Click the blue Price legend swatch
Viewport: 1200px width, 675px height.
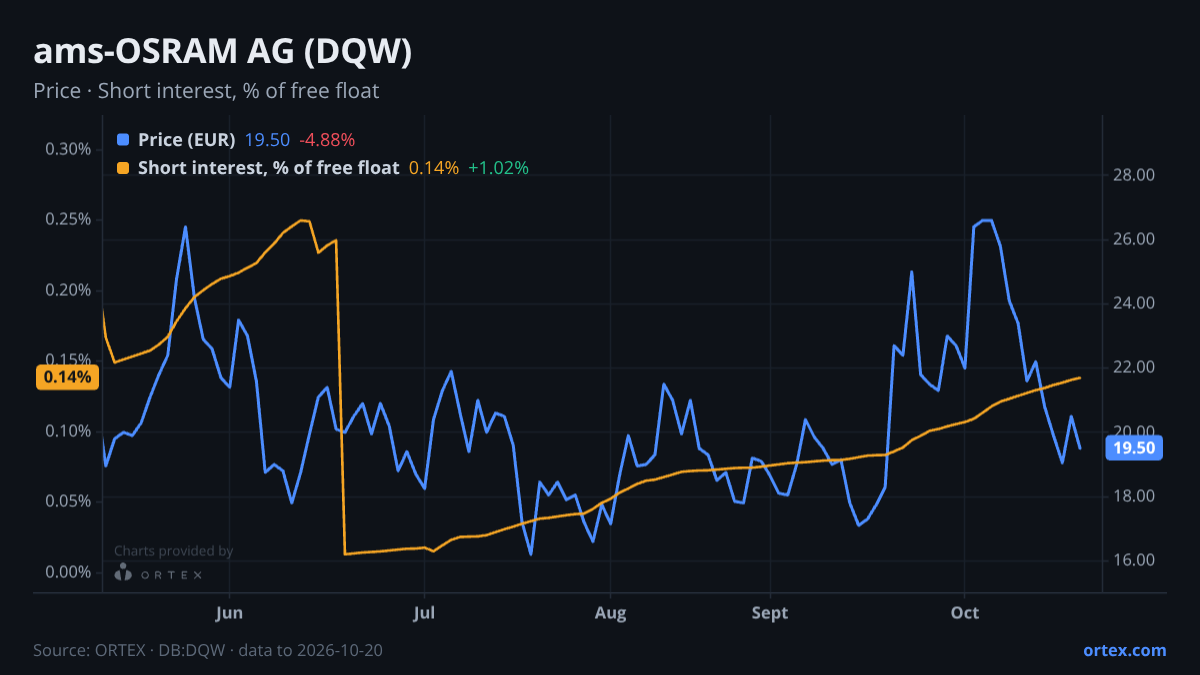pyautogui.click(x=123, y=140)
